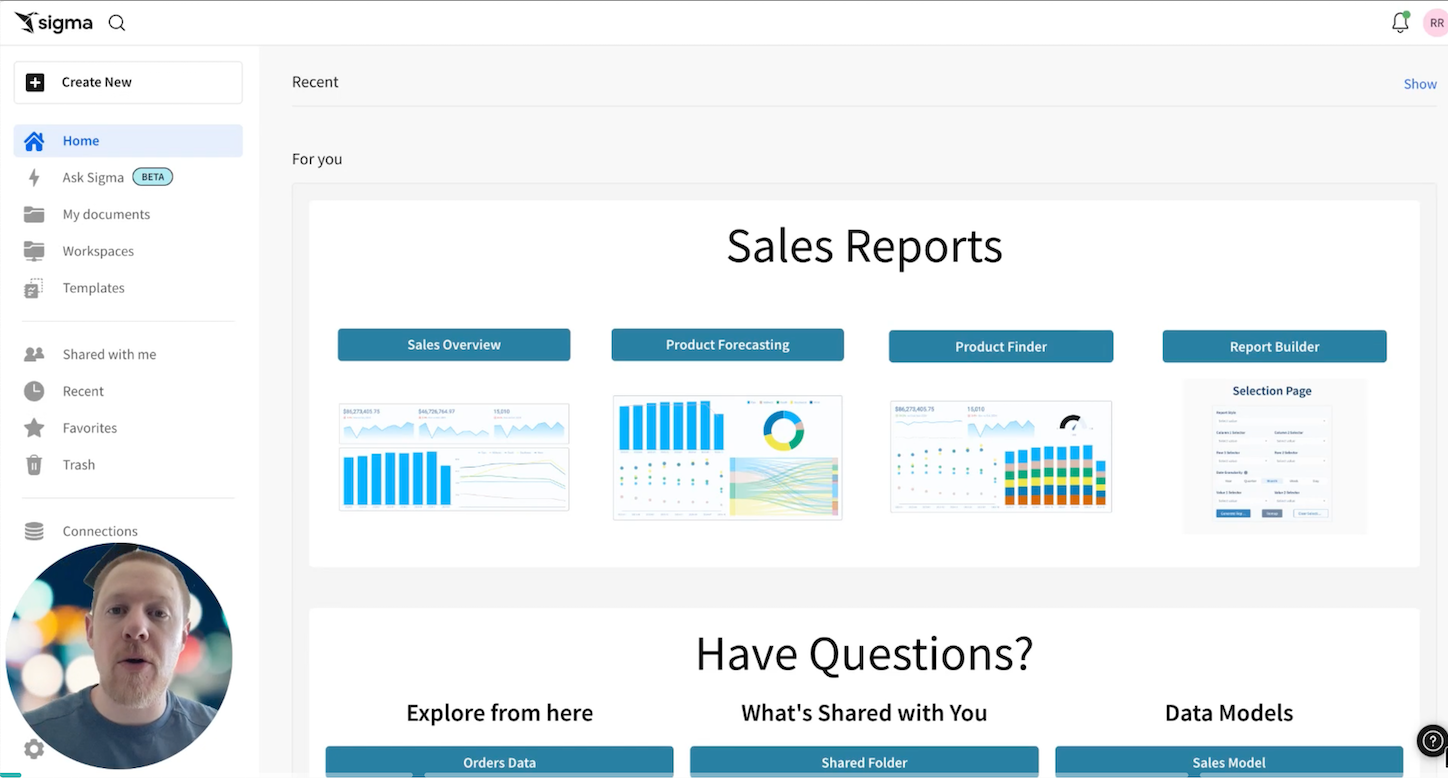Open the Selection Page thumbnail
The width and height of the screenshot is (1448, 778).
(1274, 456)
